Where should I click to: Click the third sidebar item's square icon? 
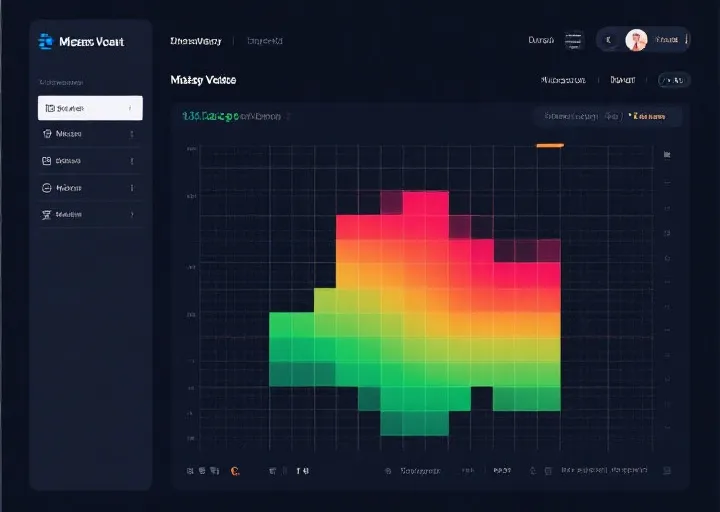[x=47, y=161]
